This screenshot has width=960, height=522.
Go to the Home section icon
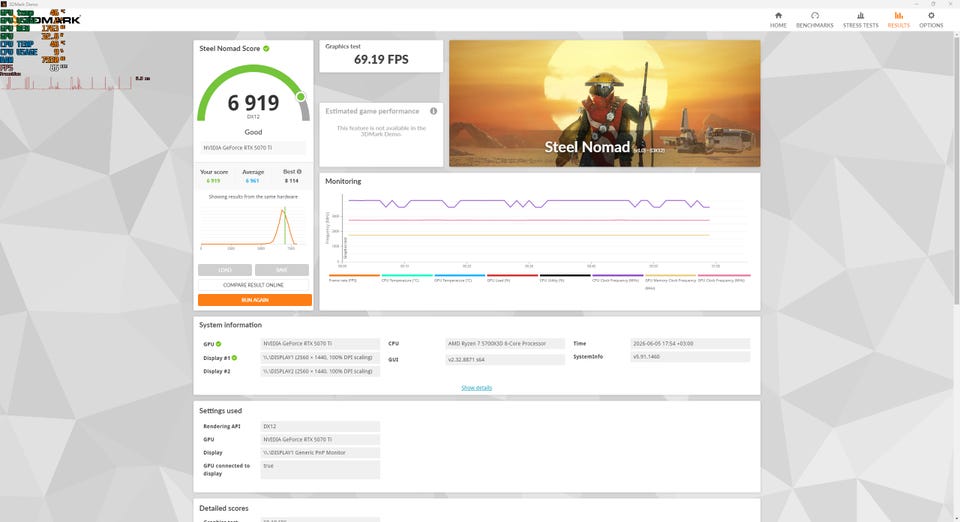pyautogui.click(x=778, y=15)
